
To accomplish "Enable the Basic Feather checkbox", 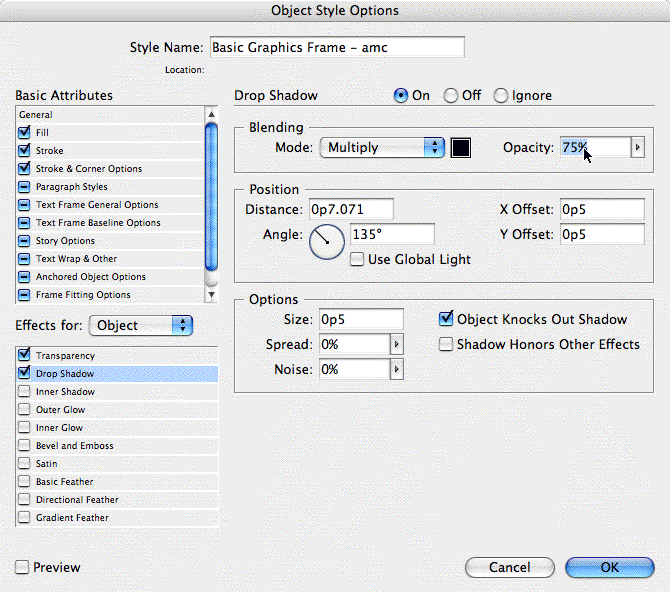I will [x=24, y=481].
